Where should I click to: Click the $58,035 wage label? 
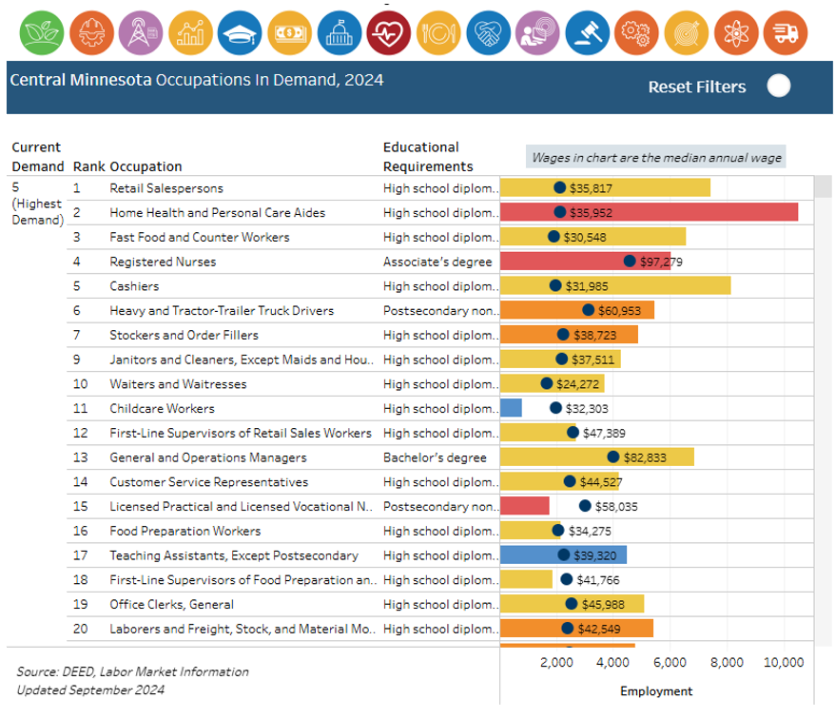tap(616, 506)
